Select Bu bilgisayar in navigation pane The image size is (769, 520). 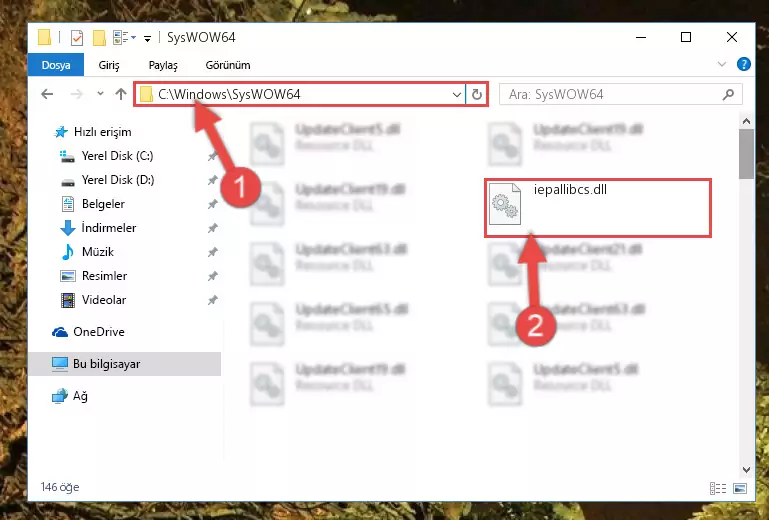(106, 364)
